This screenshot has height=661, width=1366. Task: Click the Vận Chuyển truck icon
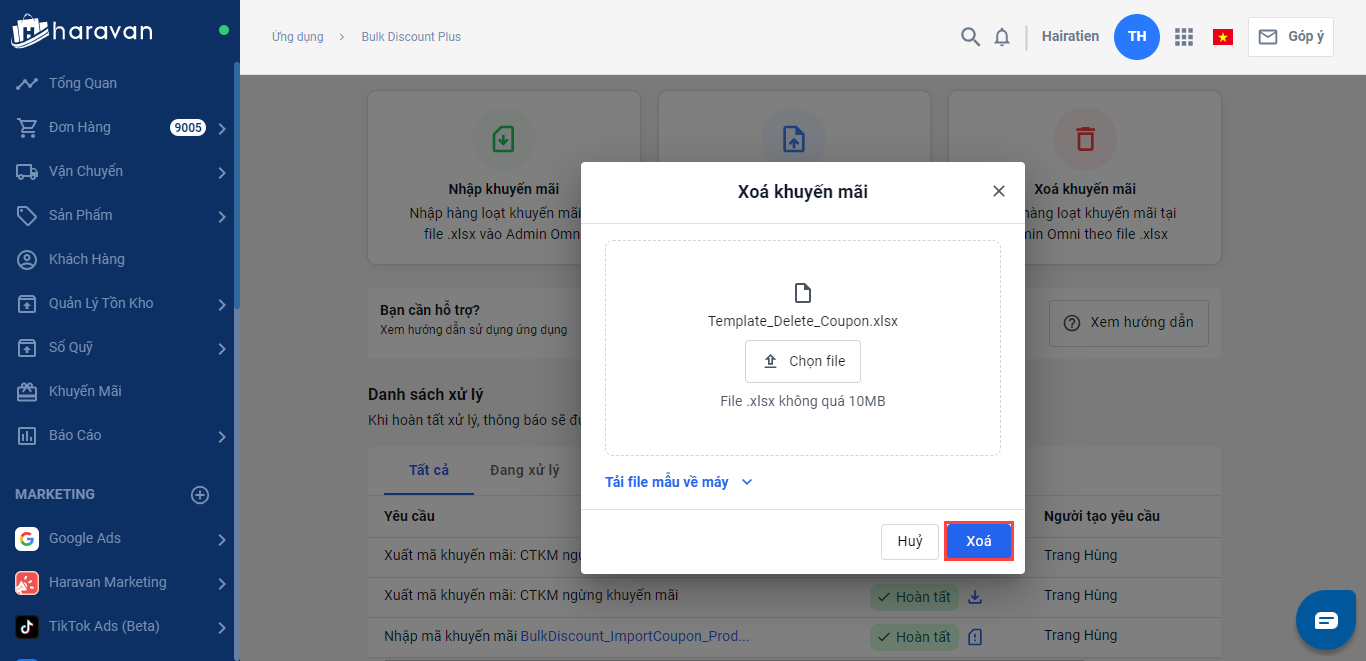click(27, 171)
